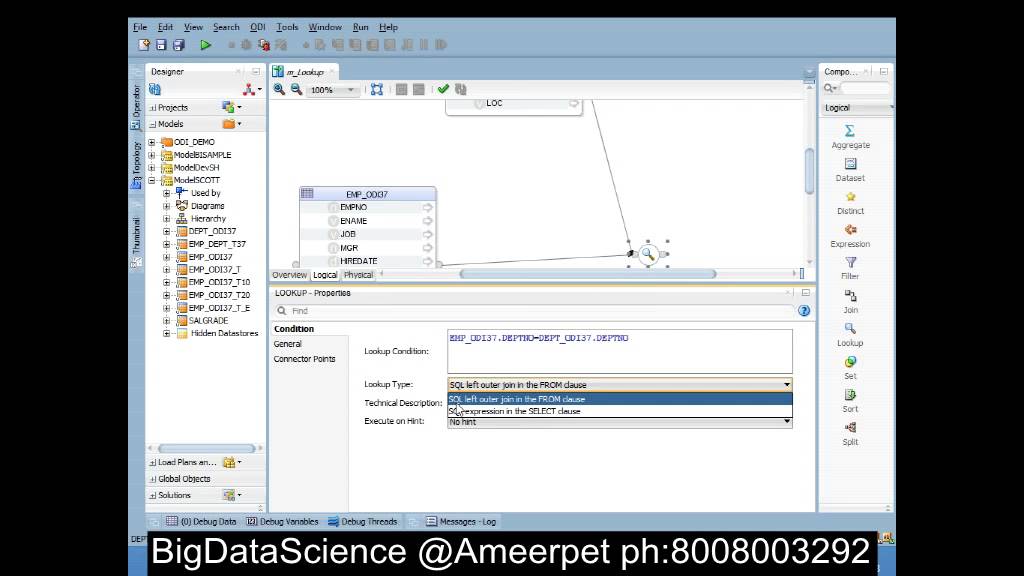Click the fit to window icon
The image size is (1024, 576).
tap(377, 89)
